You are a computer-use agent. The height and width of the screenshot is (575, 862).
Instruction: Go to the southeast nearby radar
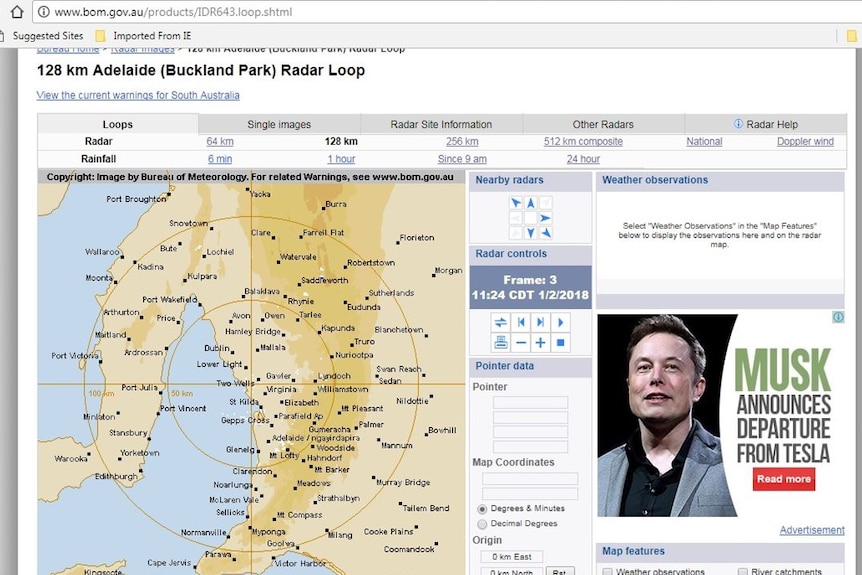[545, 233]
